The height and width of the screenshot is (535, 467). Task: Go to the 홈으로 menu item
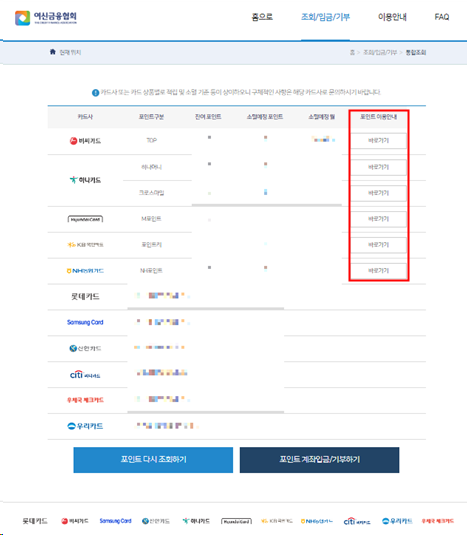pyautogui.click(x=262, y=17)
